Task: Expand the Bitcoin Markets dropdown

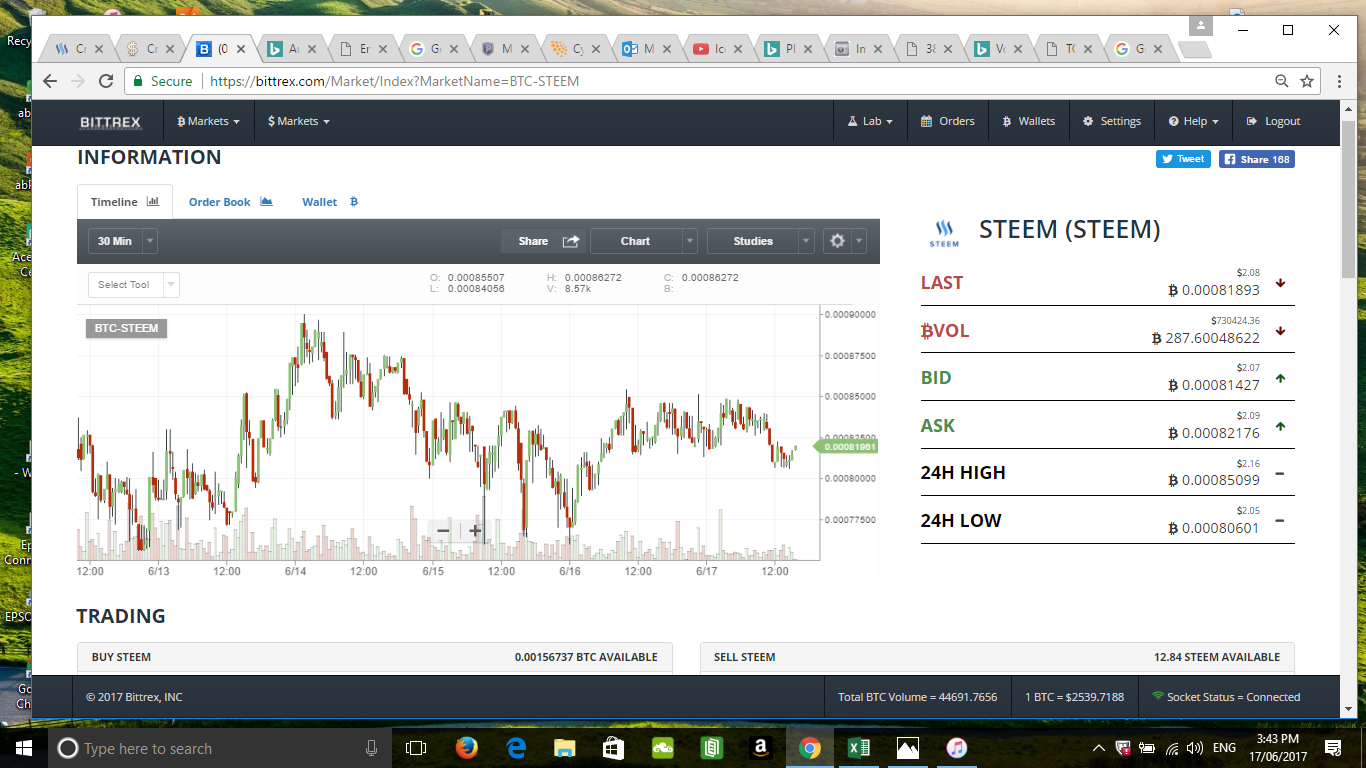Action: [x=208, y=122]
